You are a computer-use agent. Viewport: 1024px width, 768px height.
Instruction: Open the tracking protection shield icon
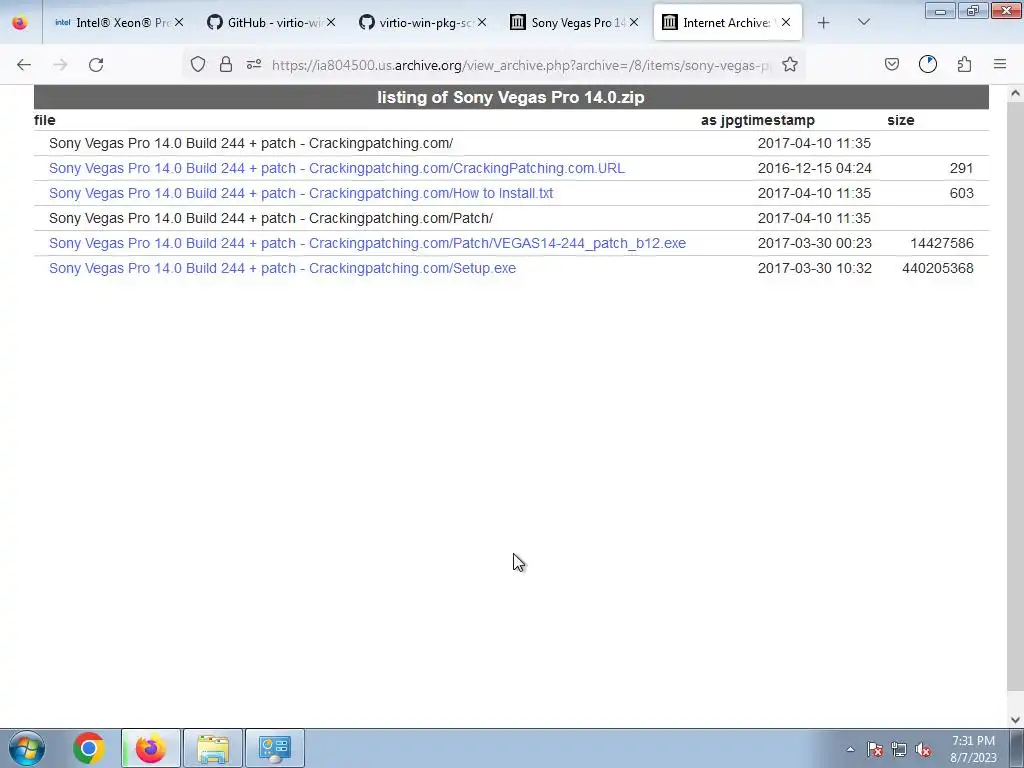point(198,64)
